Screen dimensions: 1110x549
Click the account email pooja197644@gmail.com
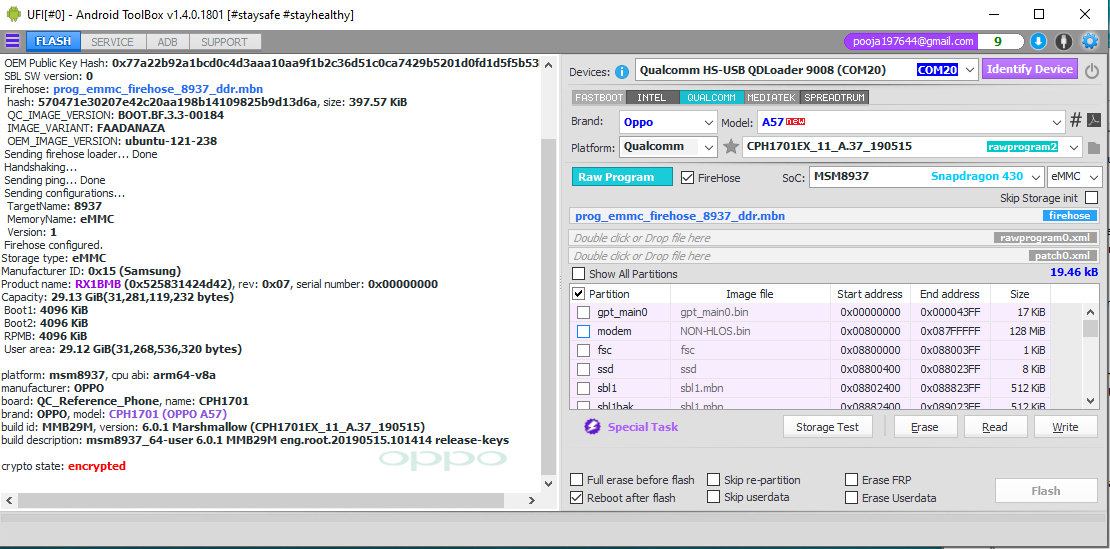point(911,42)
